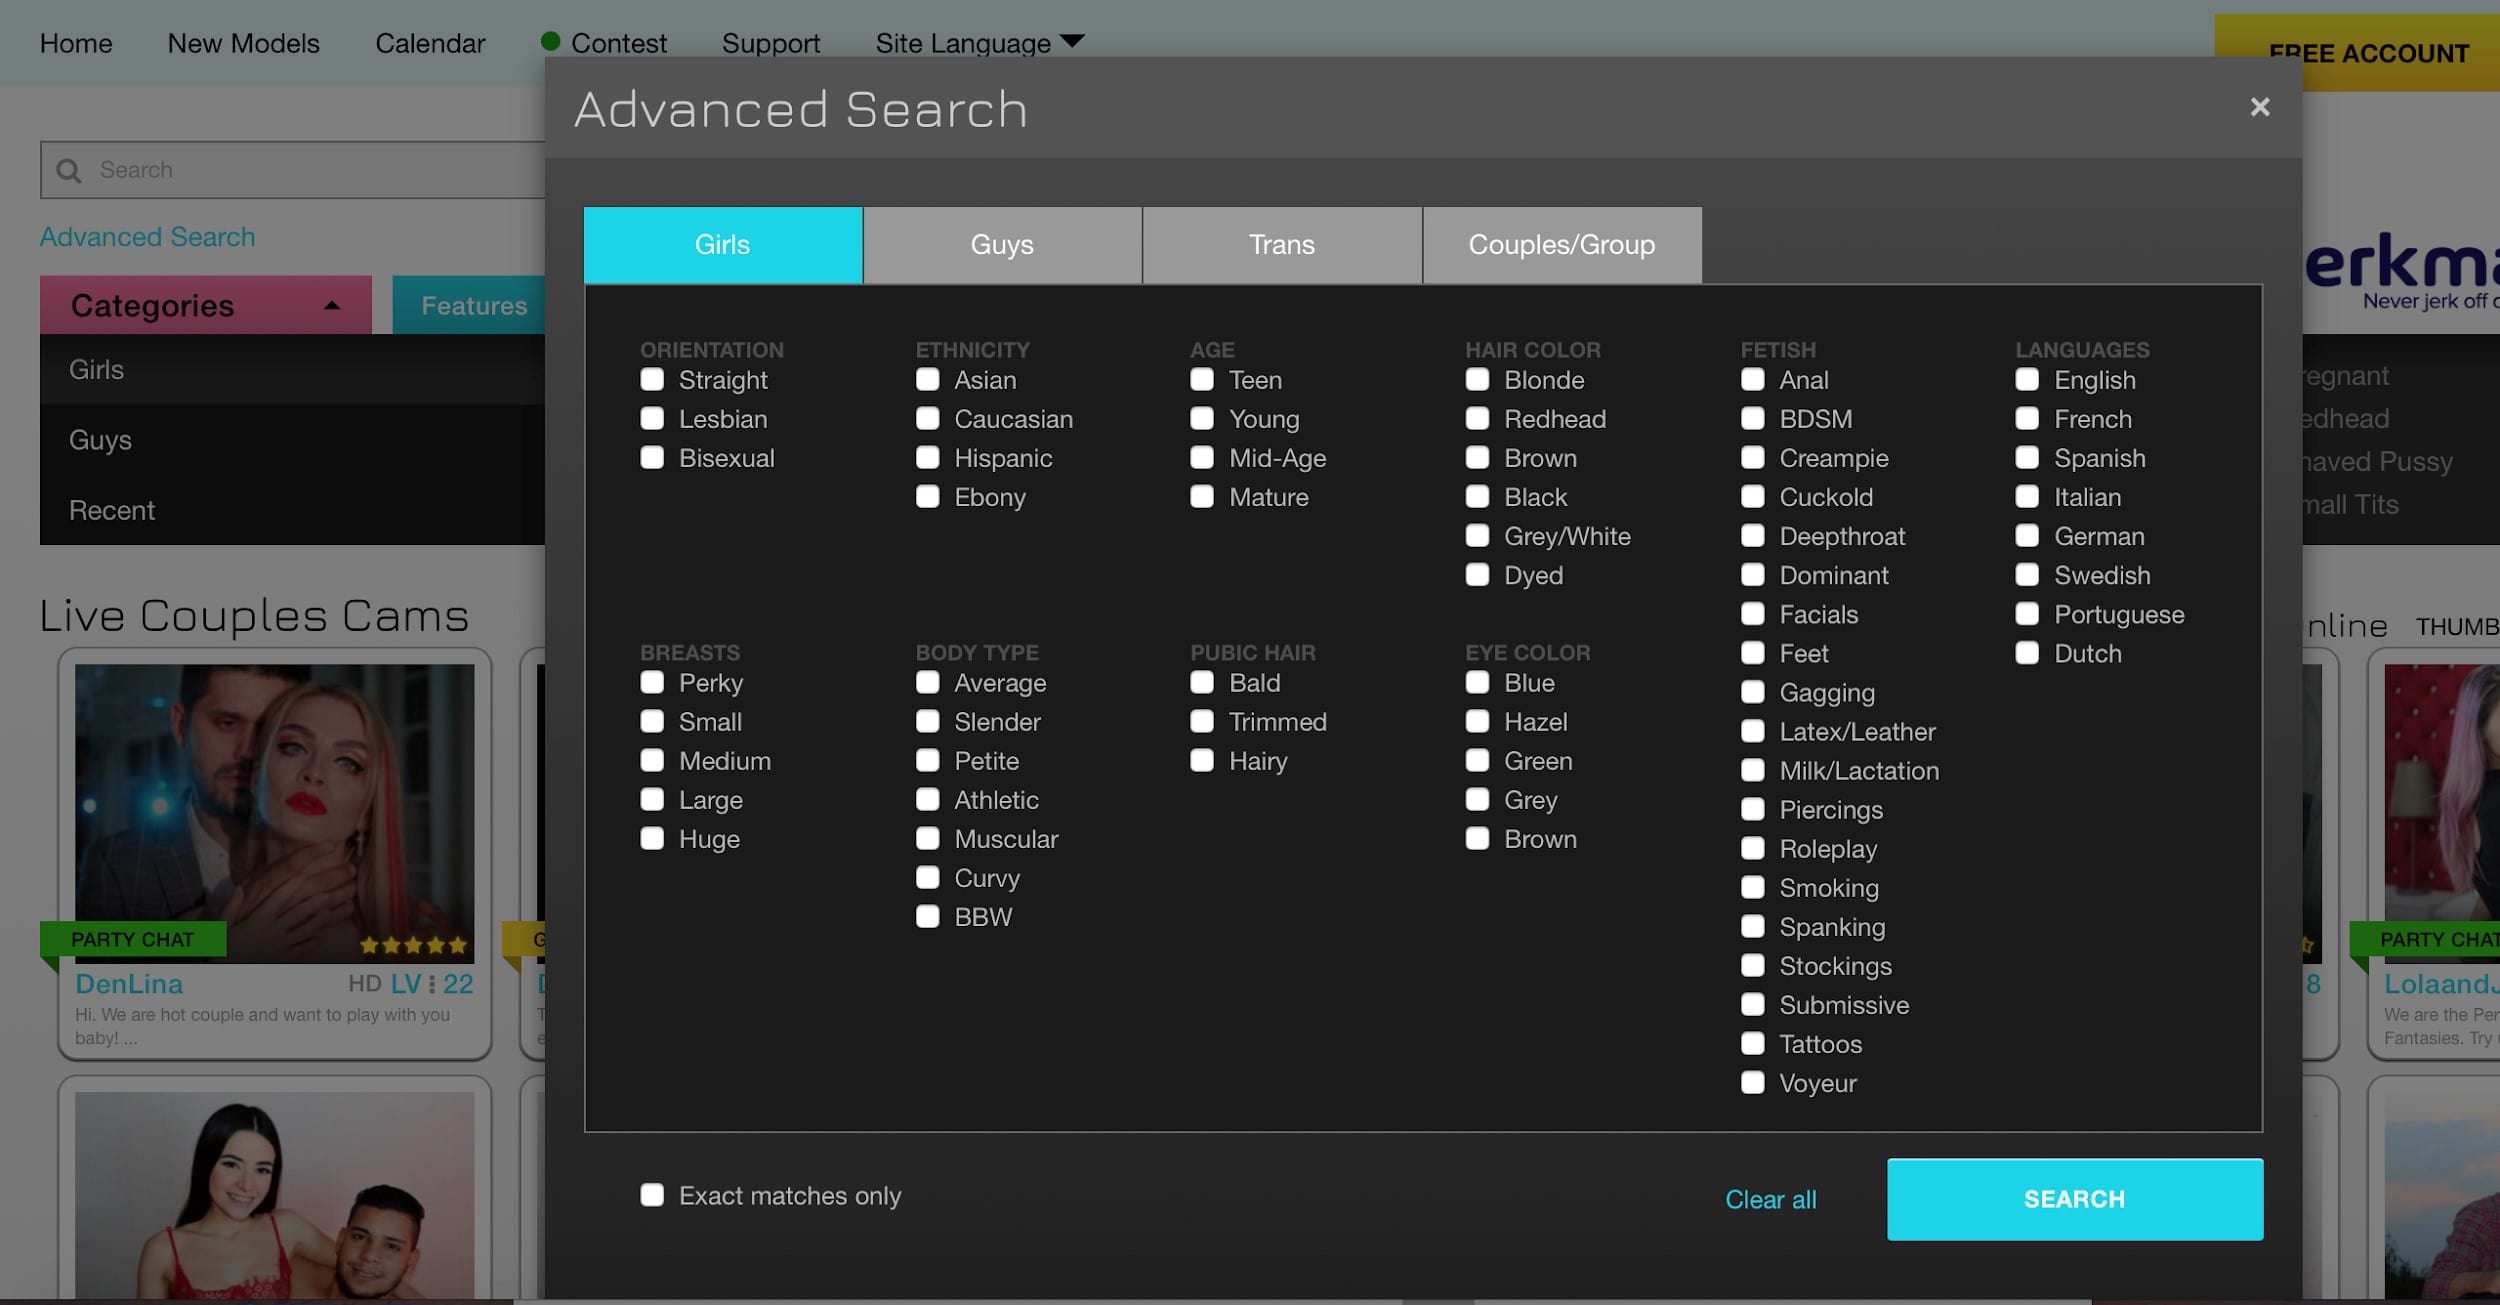
Task: Enable the Redhead hair color checkbox
Action: point(1477,419)
